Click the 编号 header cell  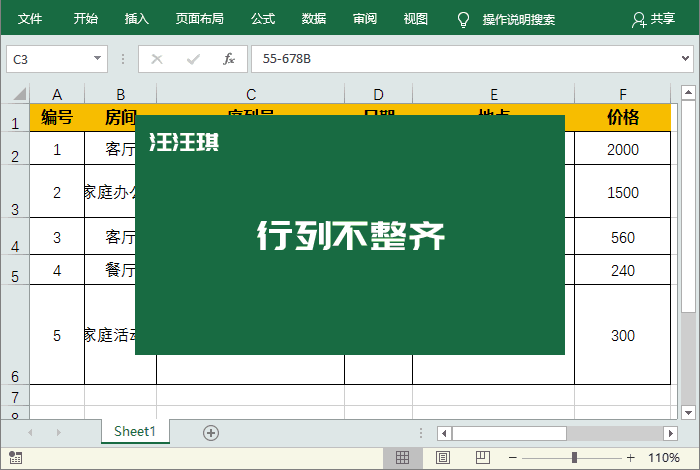57,118
